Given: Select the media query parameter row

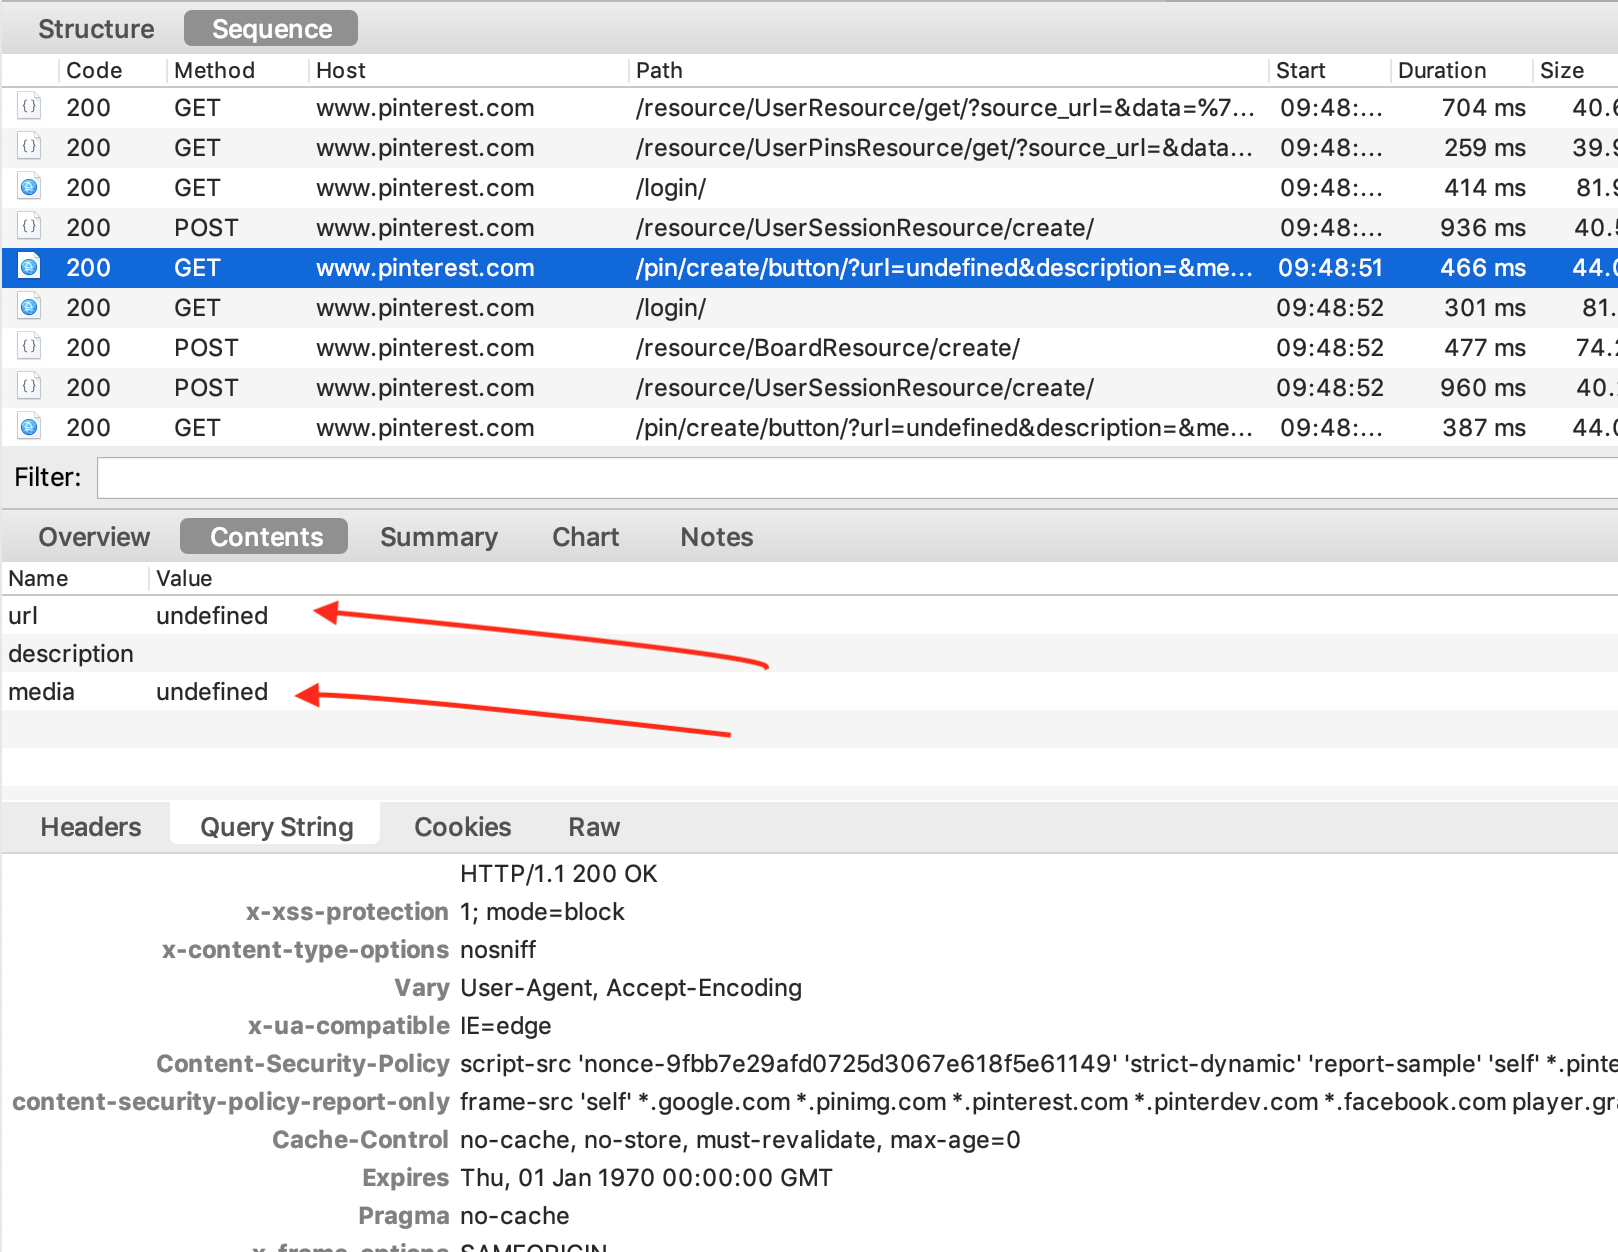Looking at the screenshot, I should [x=809, y=691].
